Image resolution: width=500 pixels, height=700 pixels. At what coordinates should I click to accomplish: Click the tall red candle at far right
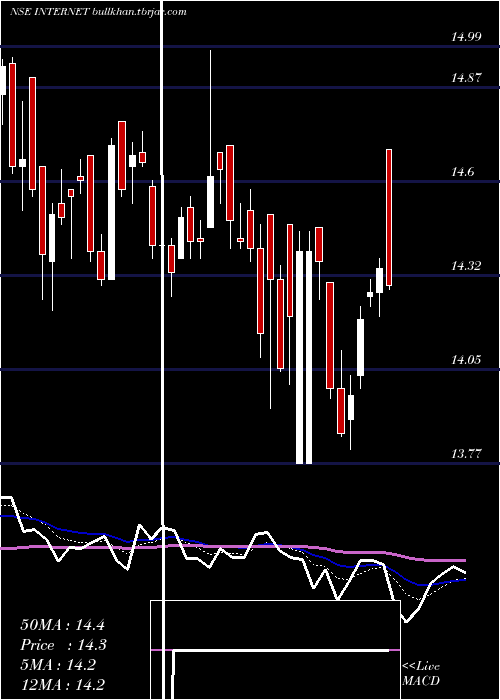pos(389,217)
